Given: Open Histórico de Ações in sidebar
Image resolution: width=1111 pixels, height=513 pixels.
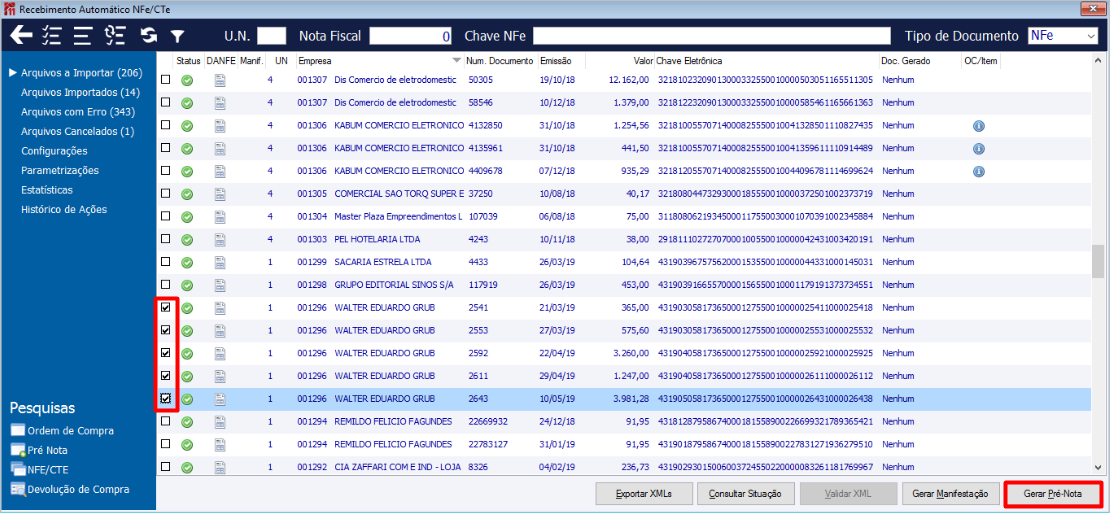Looking at the screenshot, I should (x=64, y=209).
